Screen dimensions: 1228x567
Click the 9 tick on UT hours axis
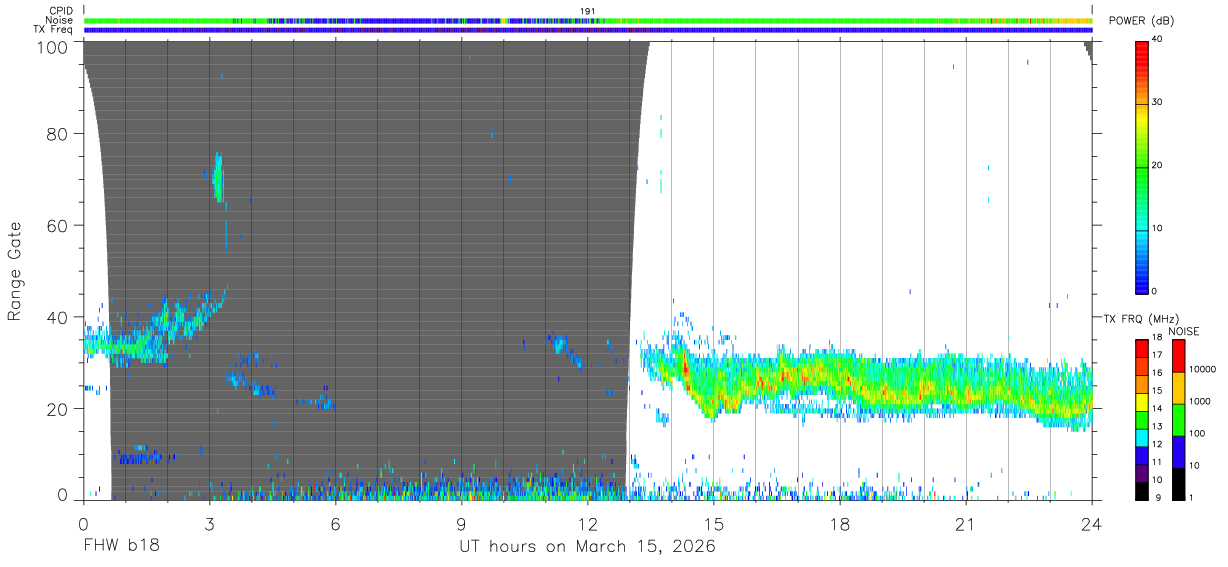461,523
